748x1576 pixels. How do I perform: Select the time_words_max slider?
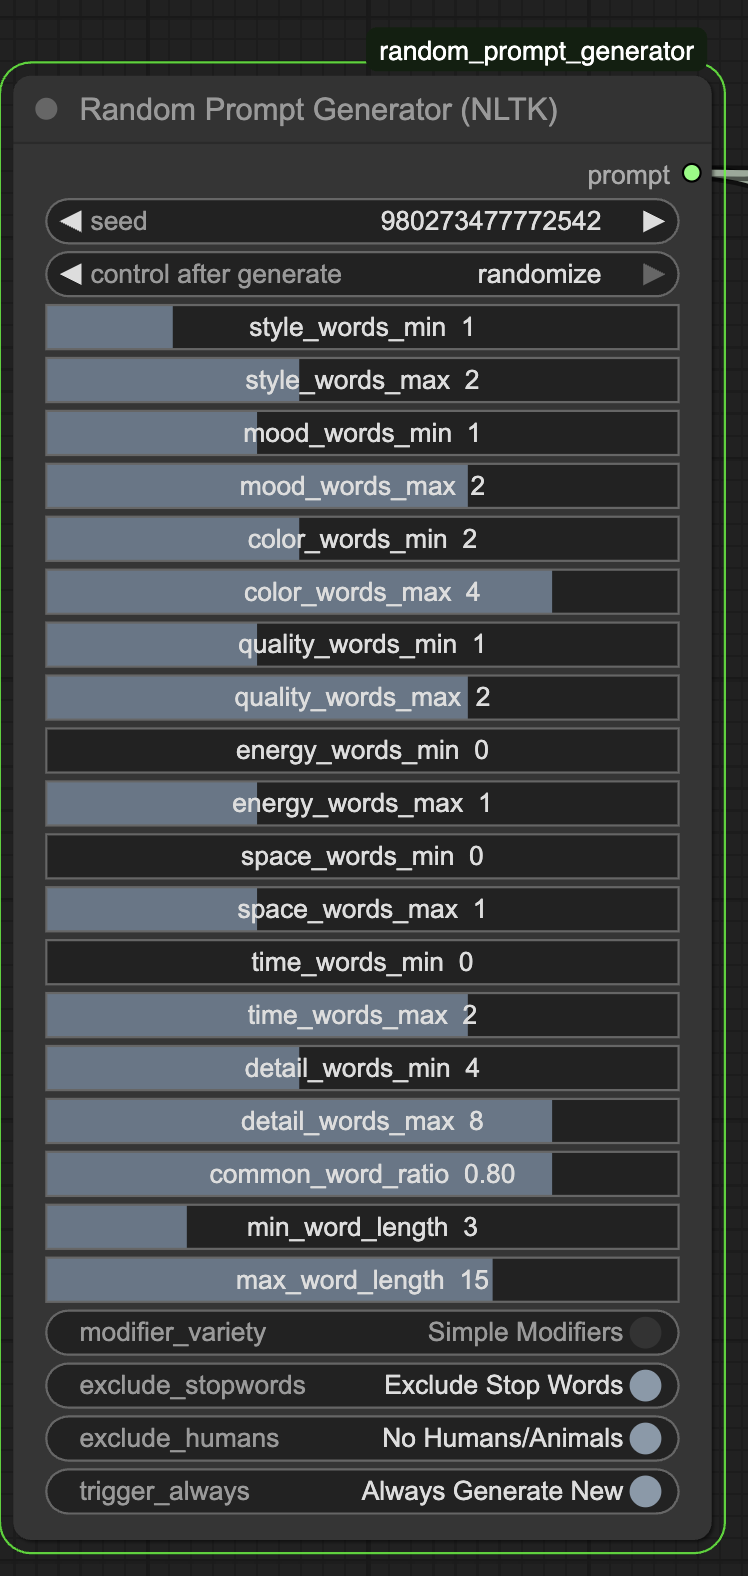pos(362,1016)
